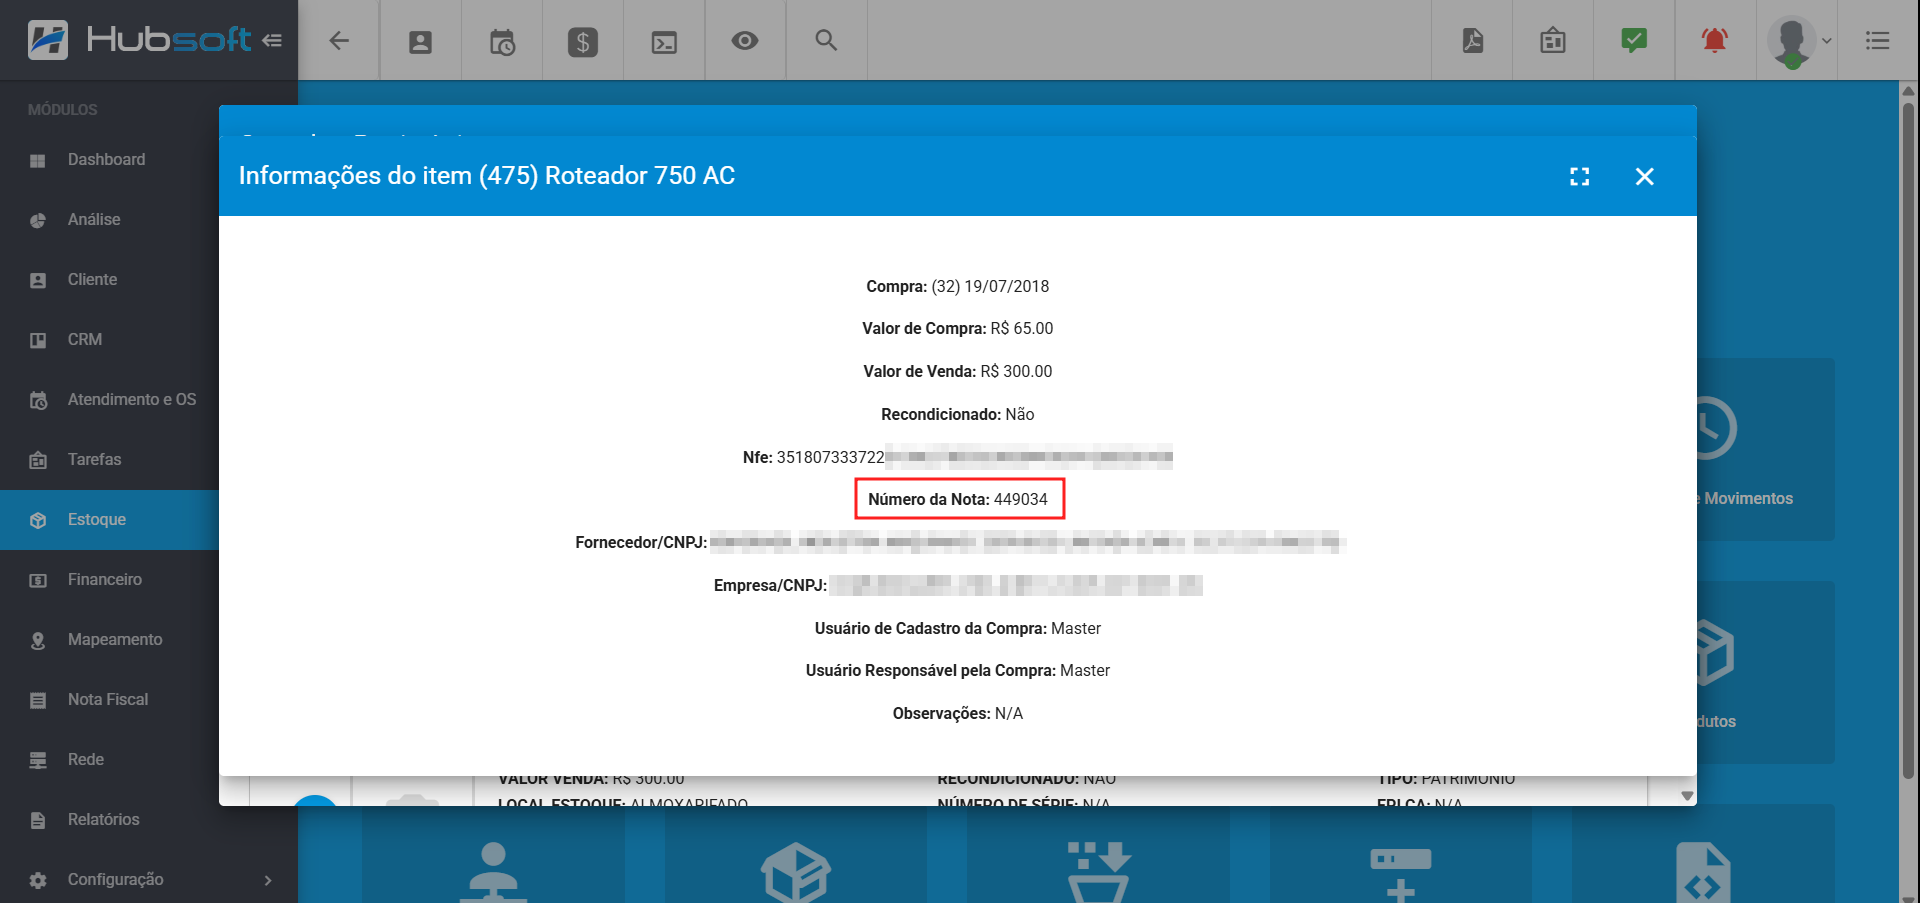The image size is (1920, 903).
Task: Open the client contact card icon
Action: [x=420, y=41]
